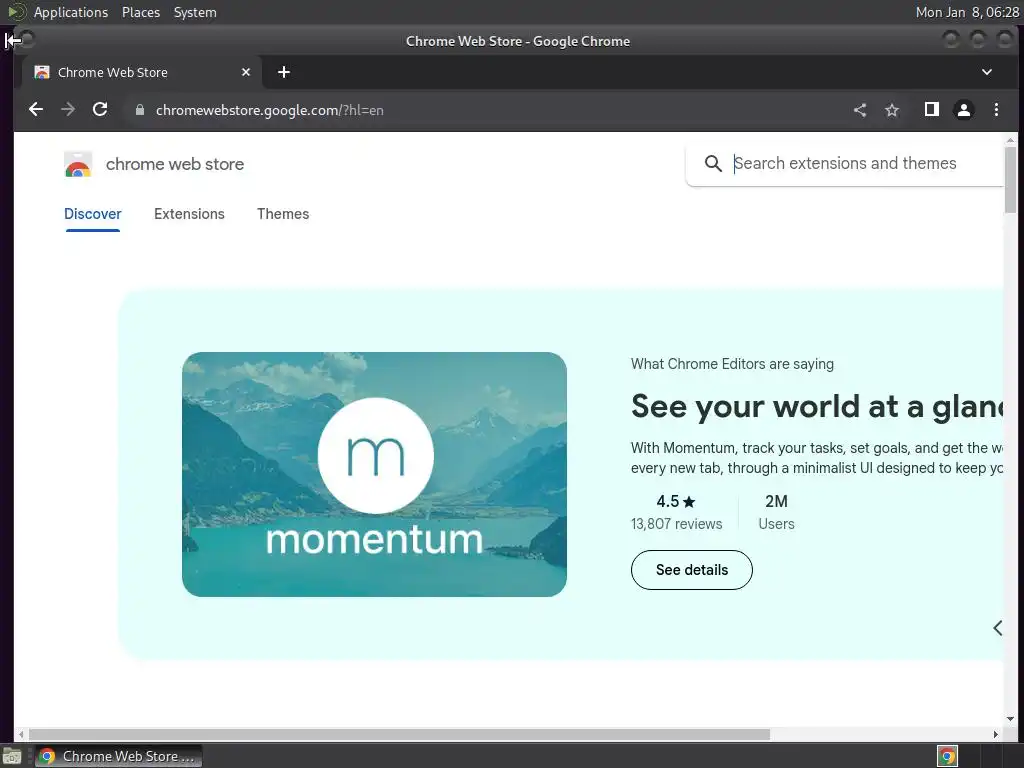Click the 4.5 star rating
The height and width of the screenshot is (768, 1024).
click(x=676, y=502)
